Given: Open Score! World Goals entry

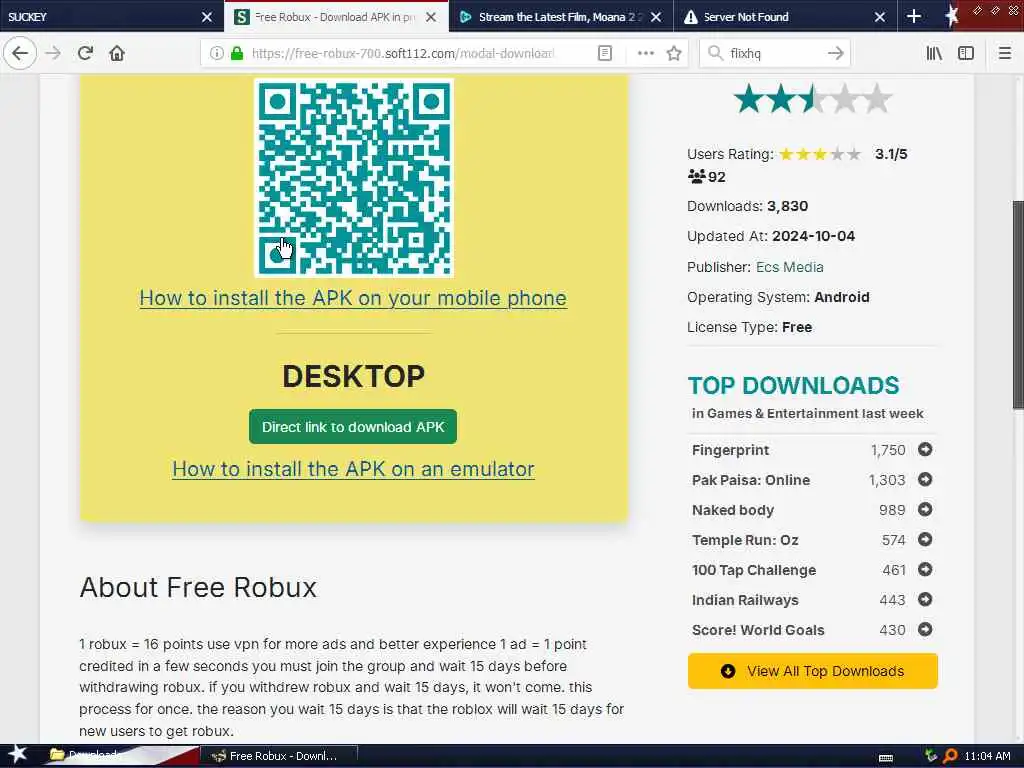Looking at the screenshot, I should (758, 630).
